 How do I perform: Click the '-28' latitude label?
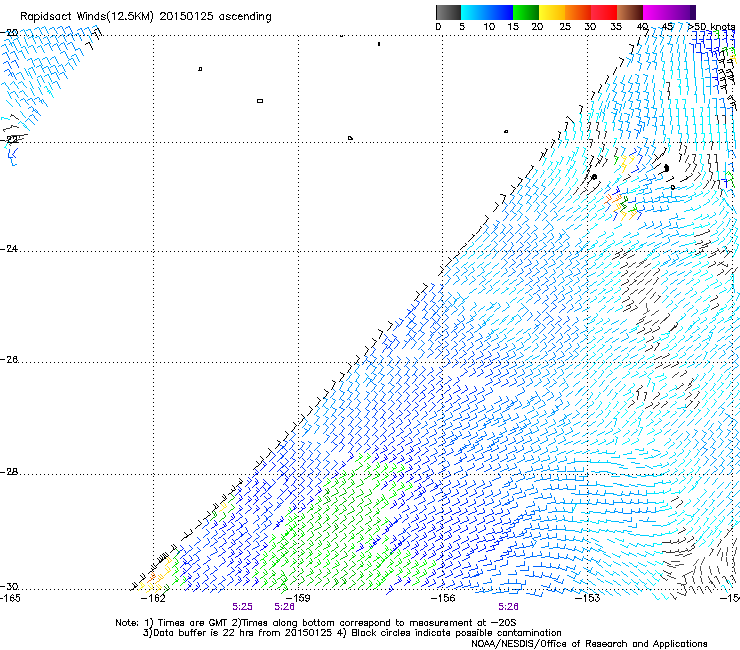pos(9,472)
